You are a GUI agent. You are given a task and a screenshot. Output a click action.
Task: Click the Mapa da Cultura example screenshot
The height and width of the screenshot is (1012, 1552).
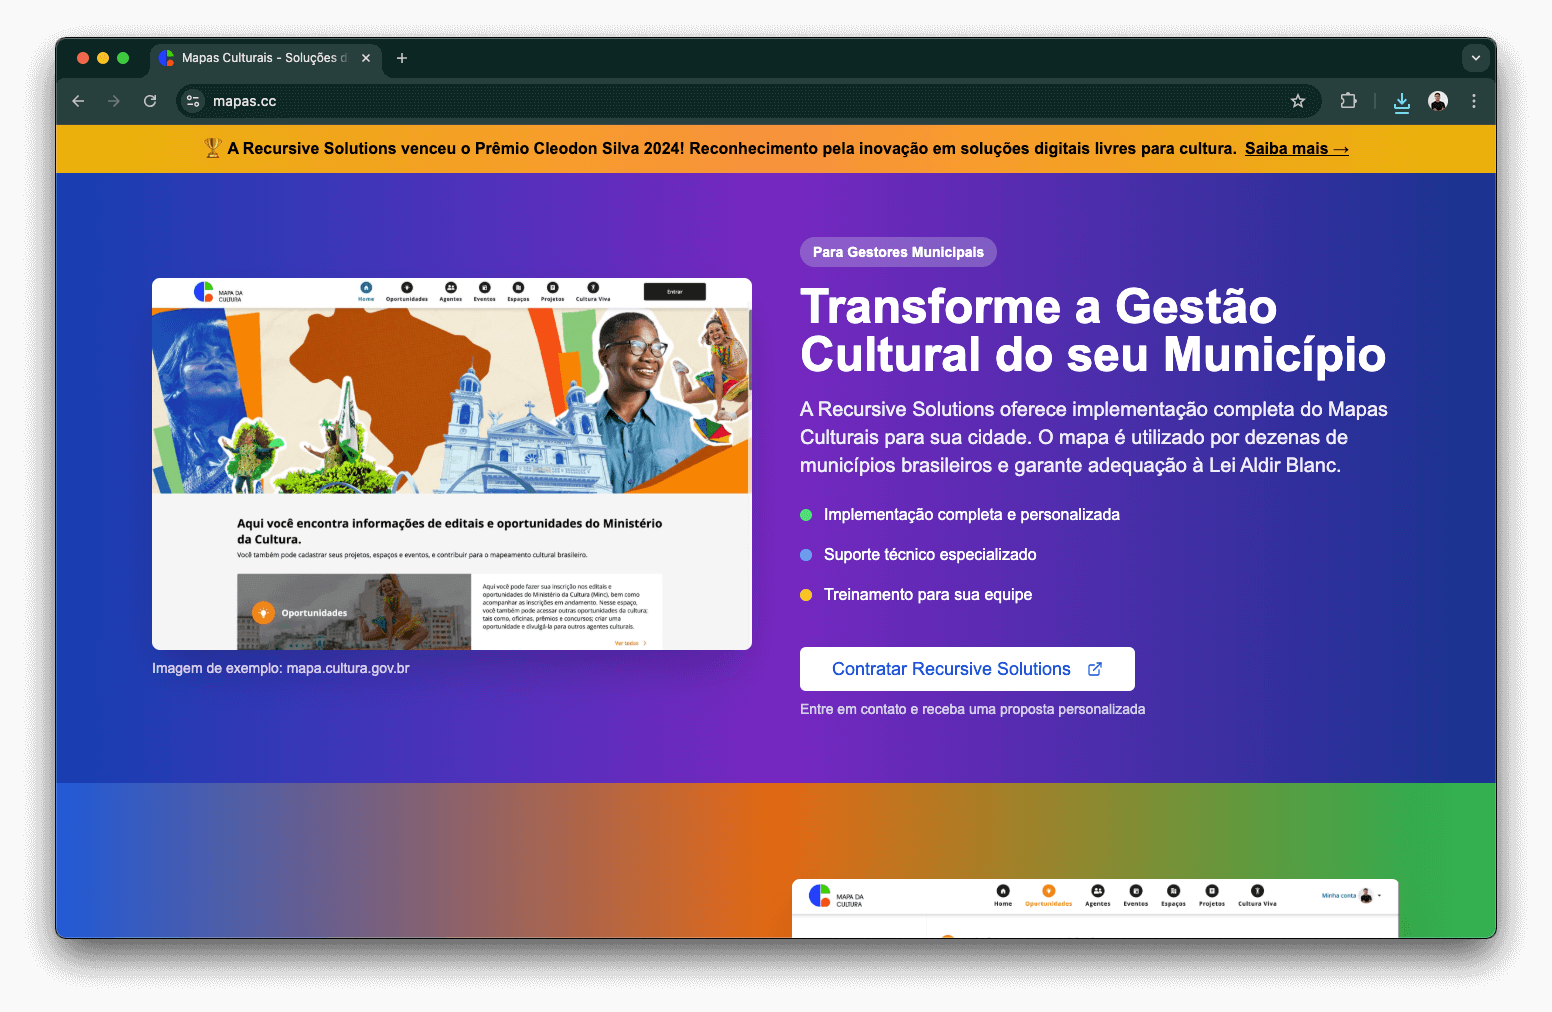tap(451, 464)
